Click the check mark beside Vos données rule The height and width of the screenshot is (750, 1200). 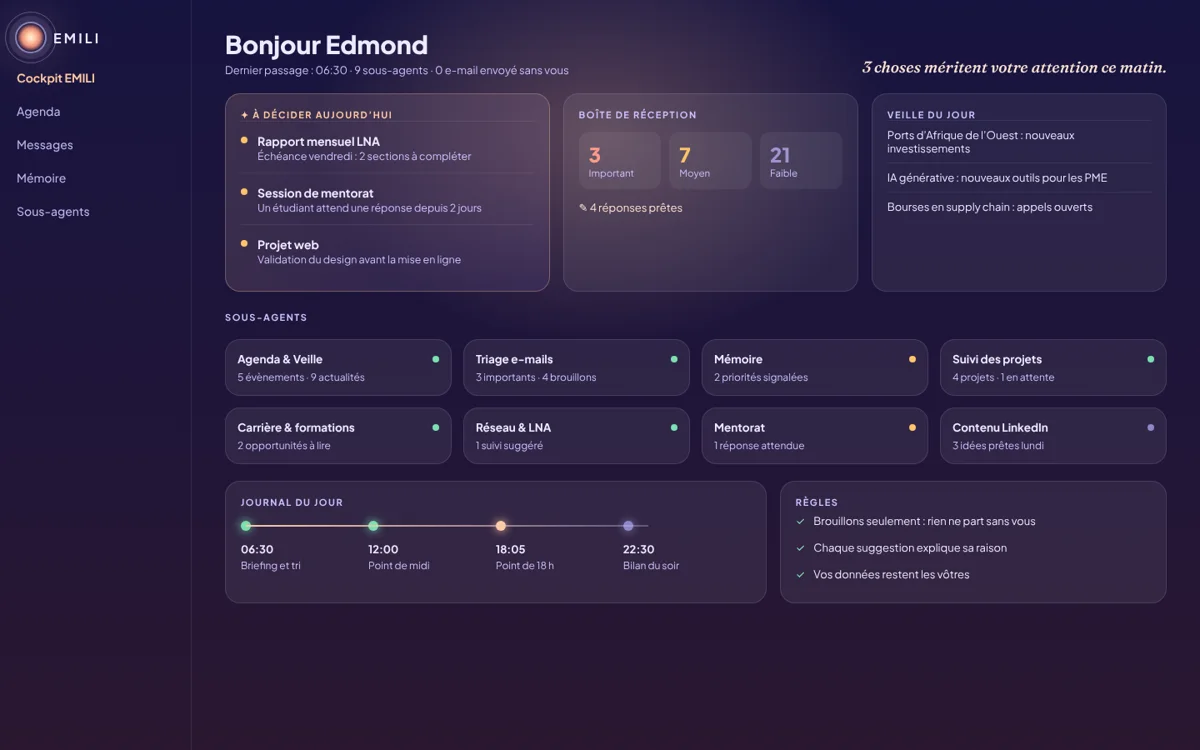tap(800, 575)
